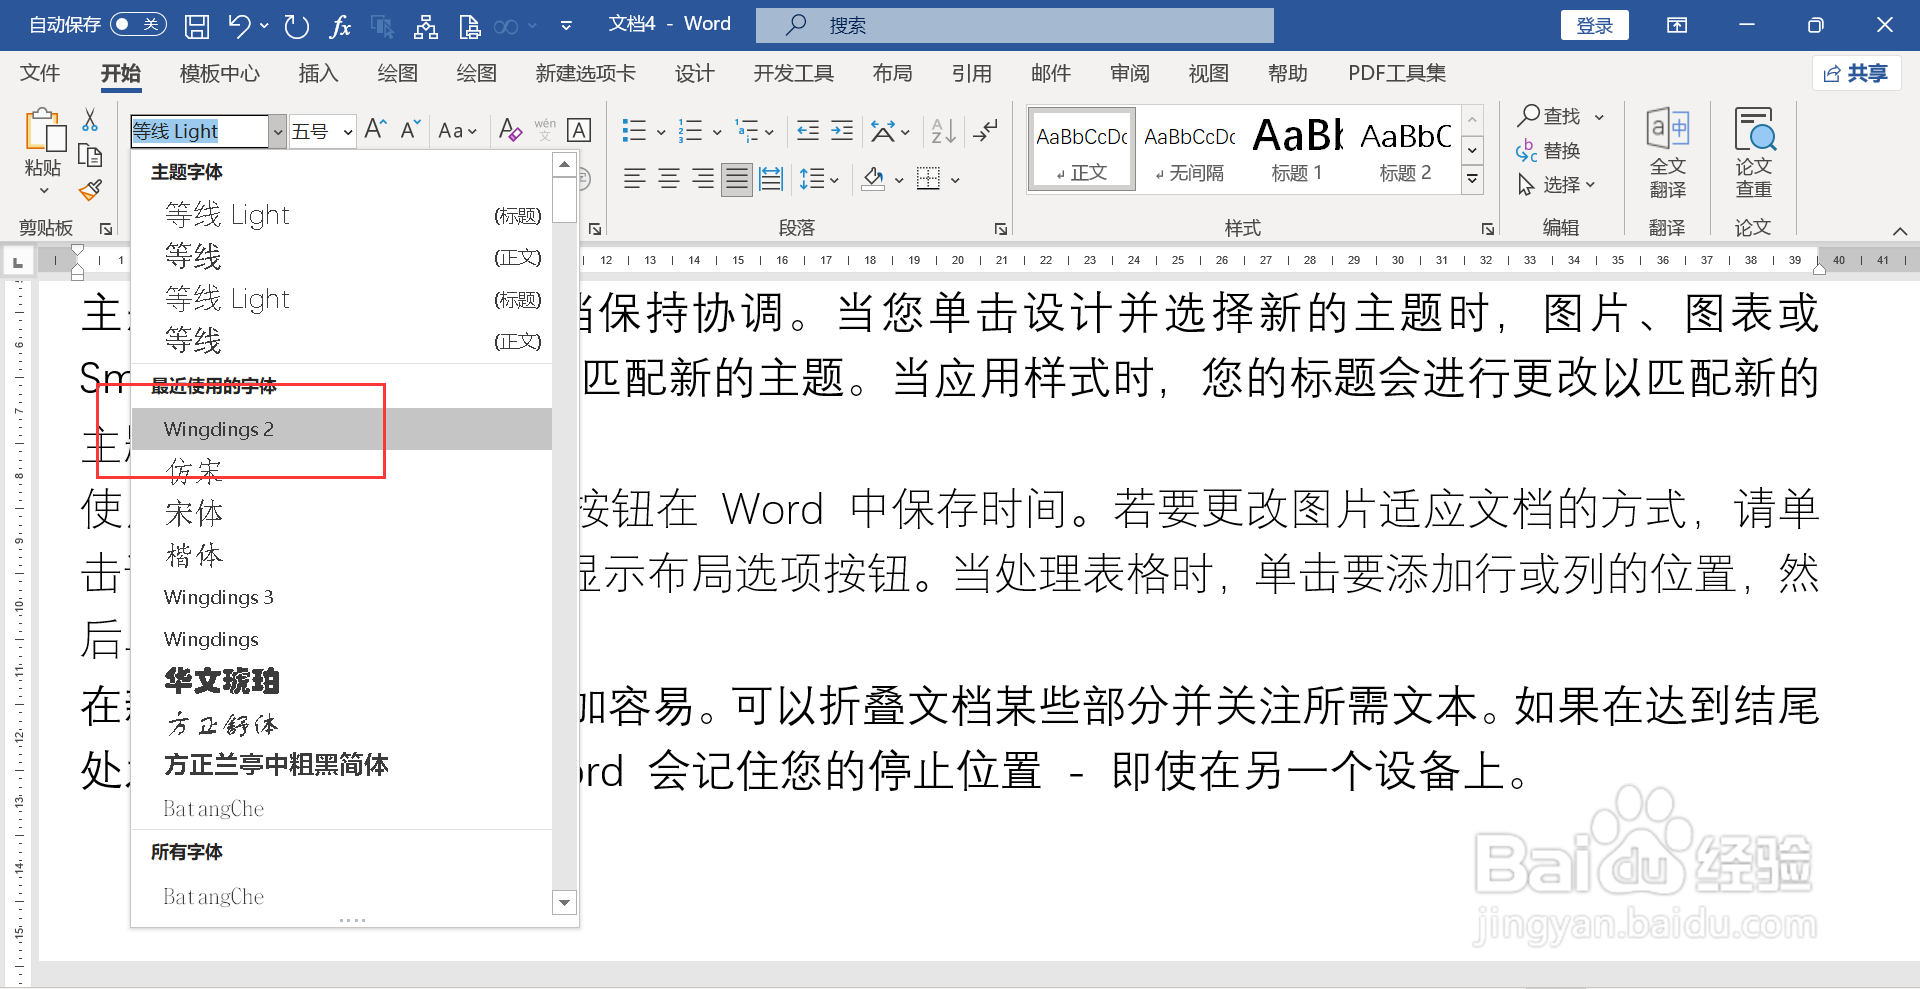The height and width of the screenshot is (989, 1920).
Task: Collapse the font name dropdown arrow
Action: (x=278, y=132)
